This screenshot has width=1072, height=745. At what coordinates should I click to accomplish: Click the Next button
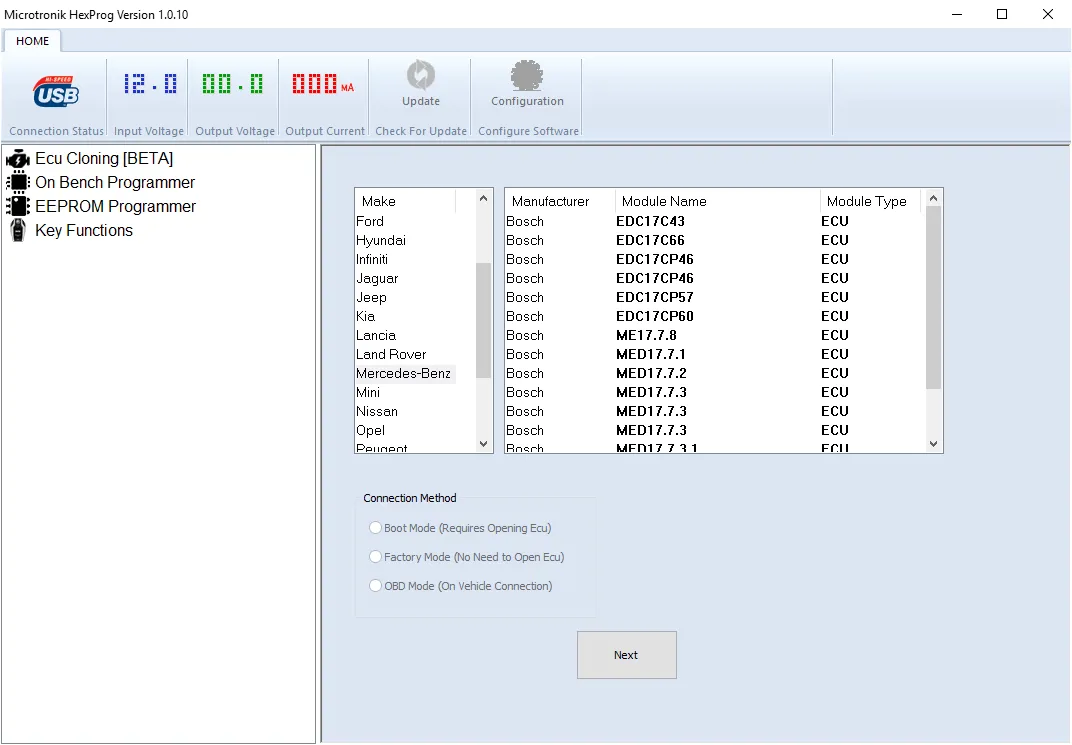click(x=626, y=655)
